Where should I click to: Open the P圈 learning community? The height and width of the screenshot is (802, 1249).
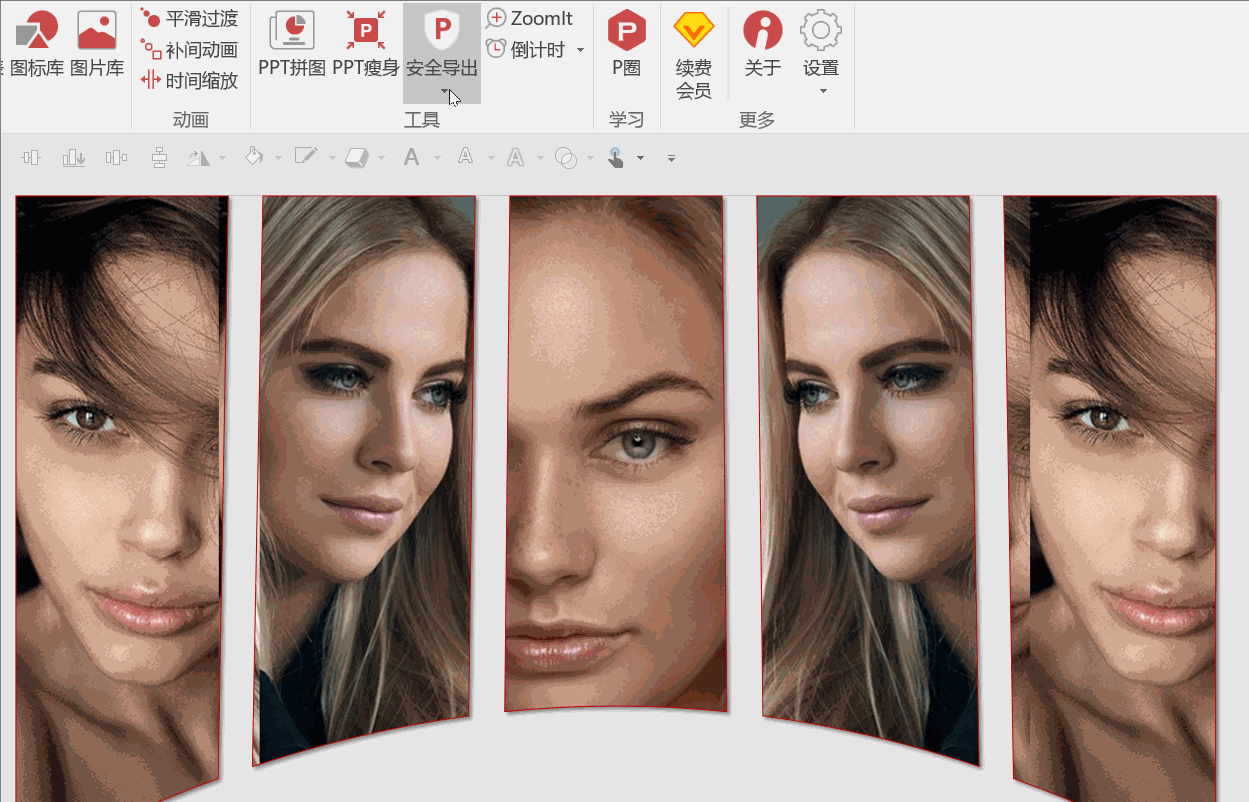[x=626, y=45]
